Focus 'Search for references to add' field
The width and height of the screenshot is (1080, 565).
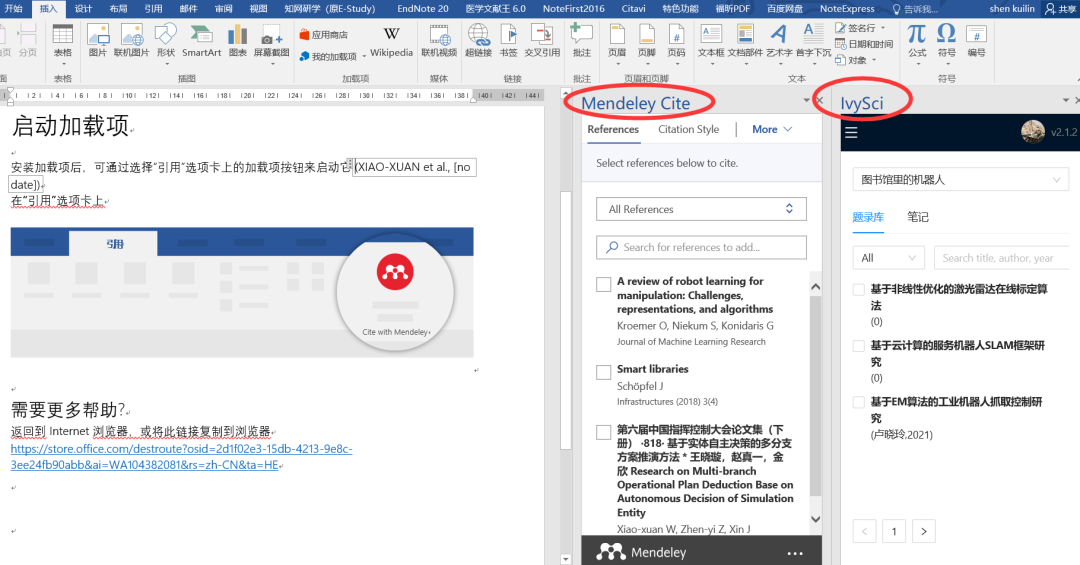tap(701, 247)
